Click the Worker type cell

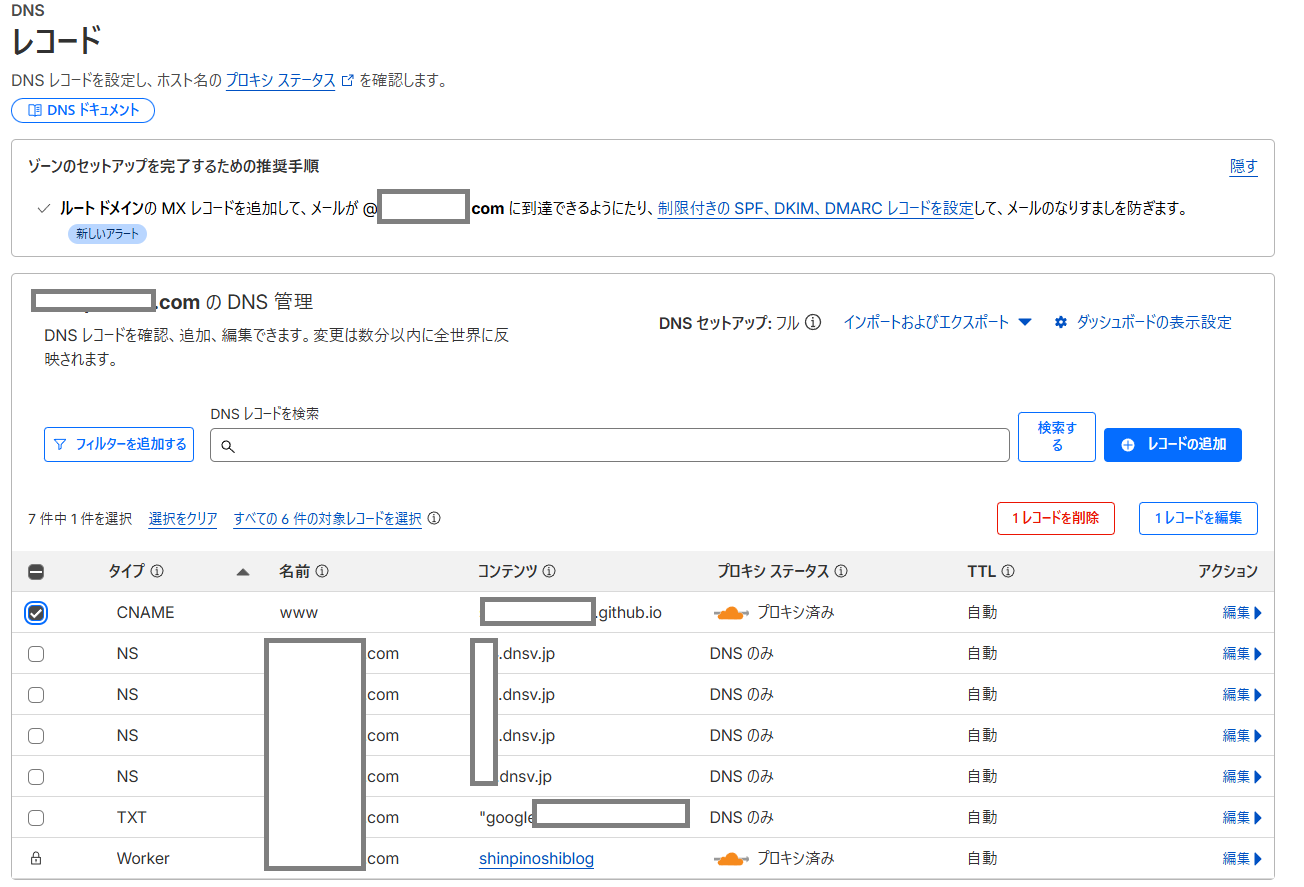(143, 859)
